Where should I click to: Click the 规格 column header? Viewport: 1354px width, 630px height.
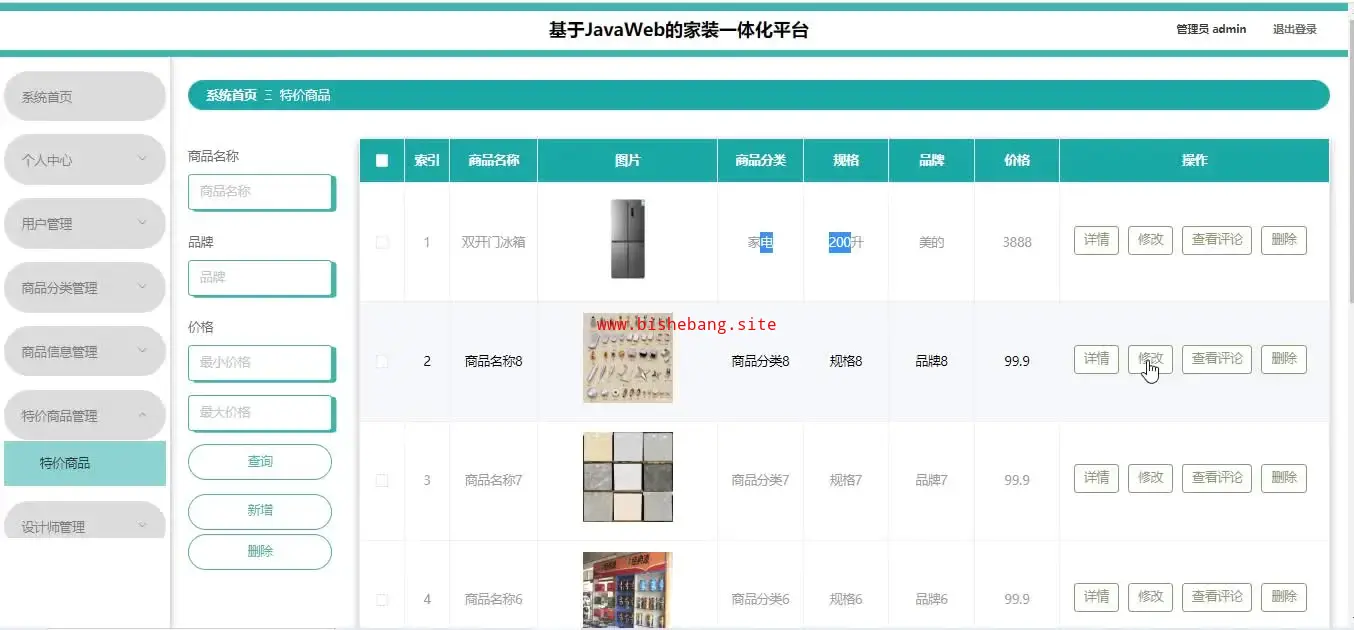[846, 160]
